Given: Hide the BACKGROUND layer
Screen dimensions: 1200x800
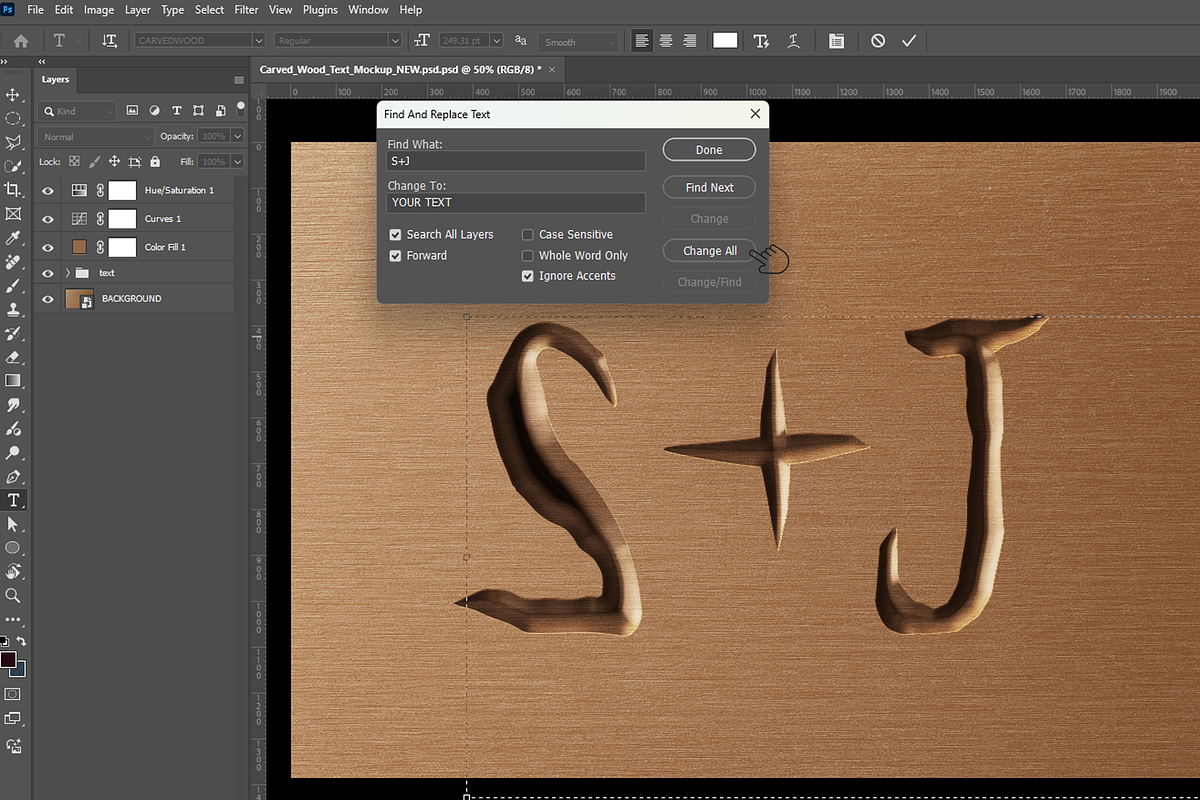Looking at the screenshot, I should point(48,299).
